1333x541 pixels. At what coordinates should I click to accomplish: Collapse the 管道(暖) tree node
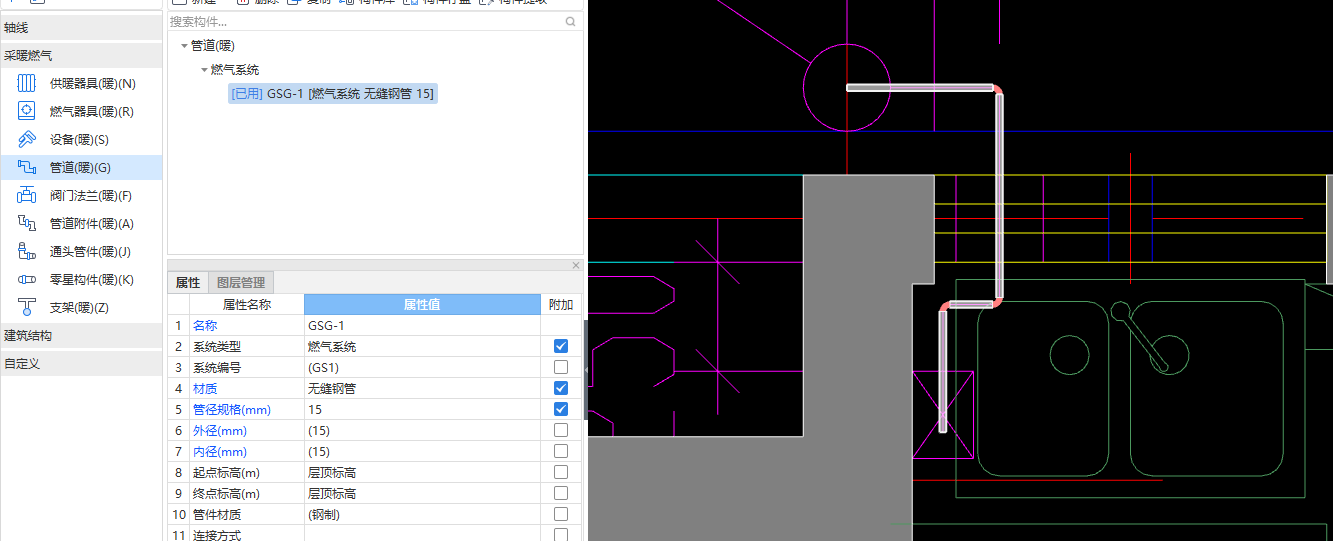pyautogui.click(x=184, y=46)
